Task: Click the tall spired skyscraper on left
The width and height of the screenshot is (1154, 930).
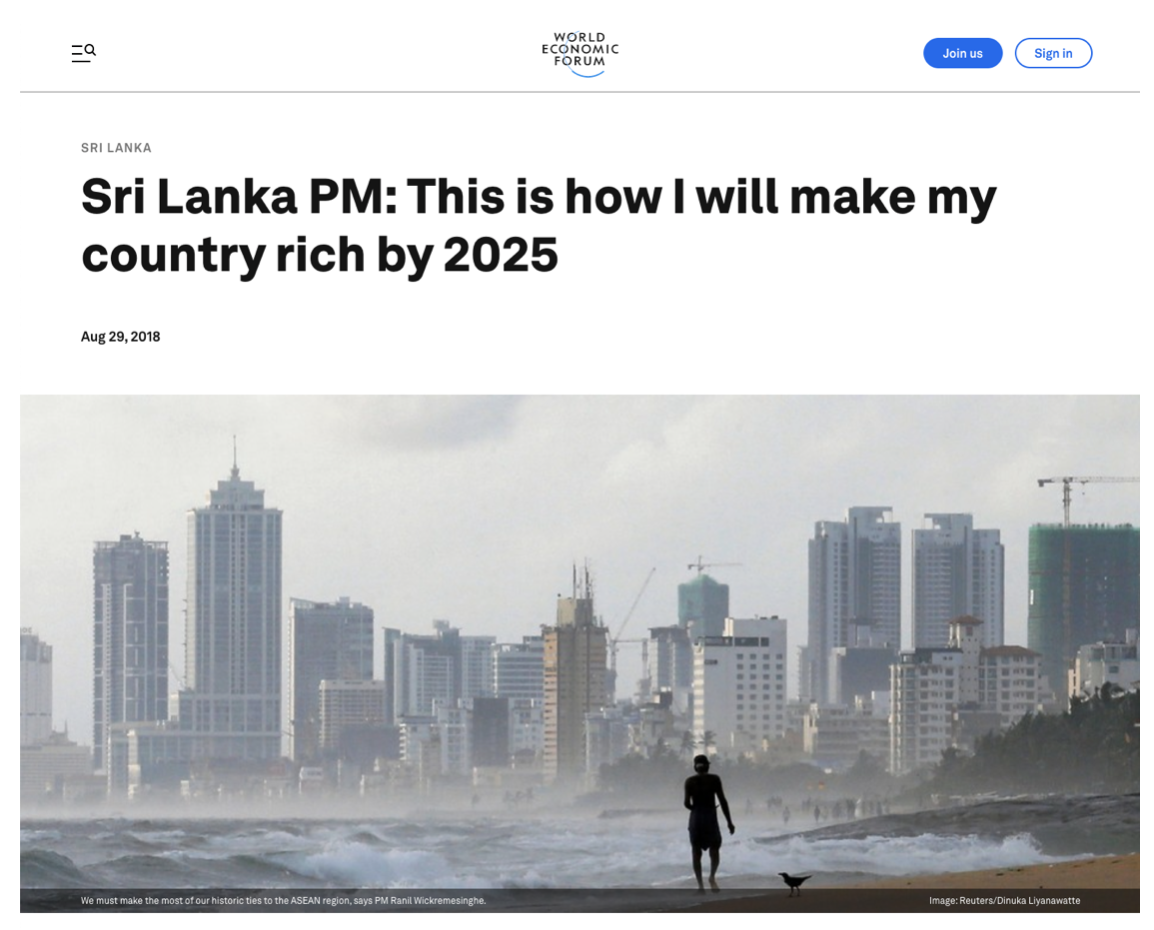Action: pos(234,600)
